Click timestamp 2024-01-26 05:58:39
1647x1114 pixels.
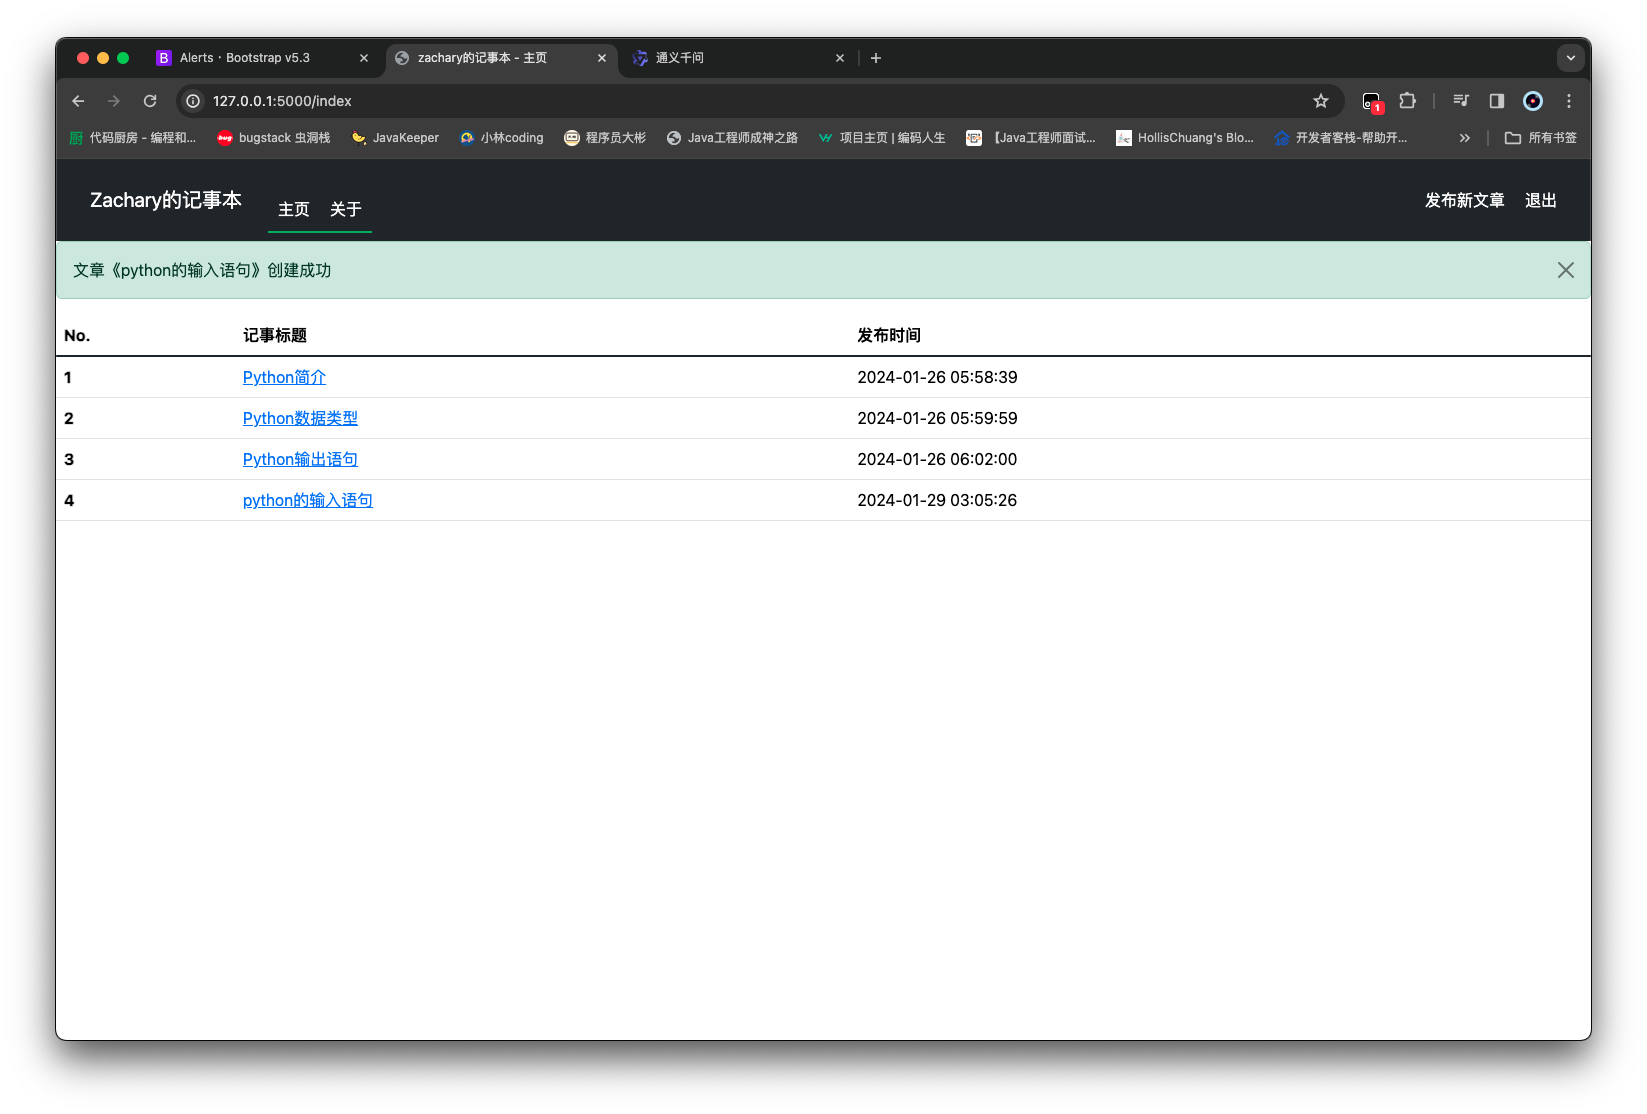(x=937, y=377)
